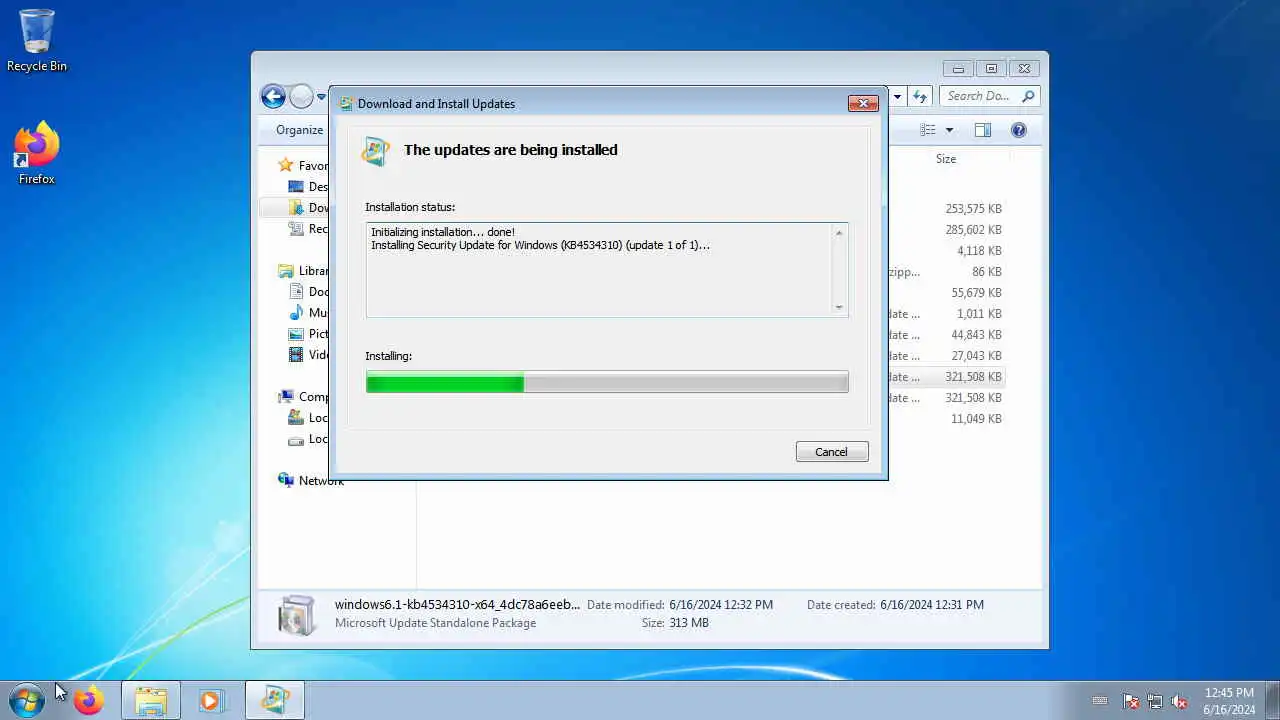Image resolution: width=1280 pixels, height=720 pixels.
Task: Click Explorer's Forward navigation button
Action: [x=302, y=96]
